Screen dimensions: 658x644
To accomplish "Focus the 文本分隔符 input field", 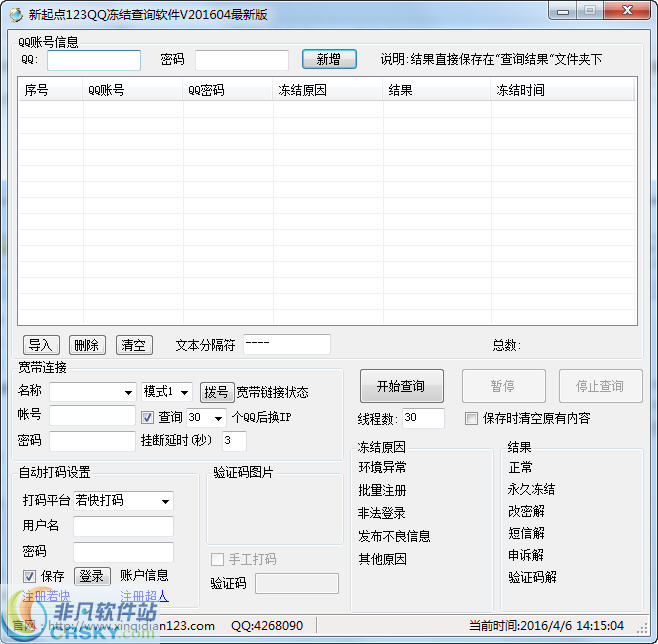I will click(287, 344).
